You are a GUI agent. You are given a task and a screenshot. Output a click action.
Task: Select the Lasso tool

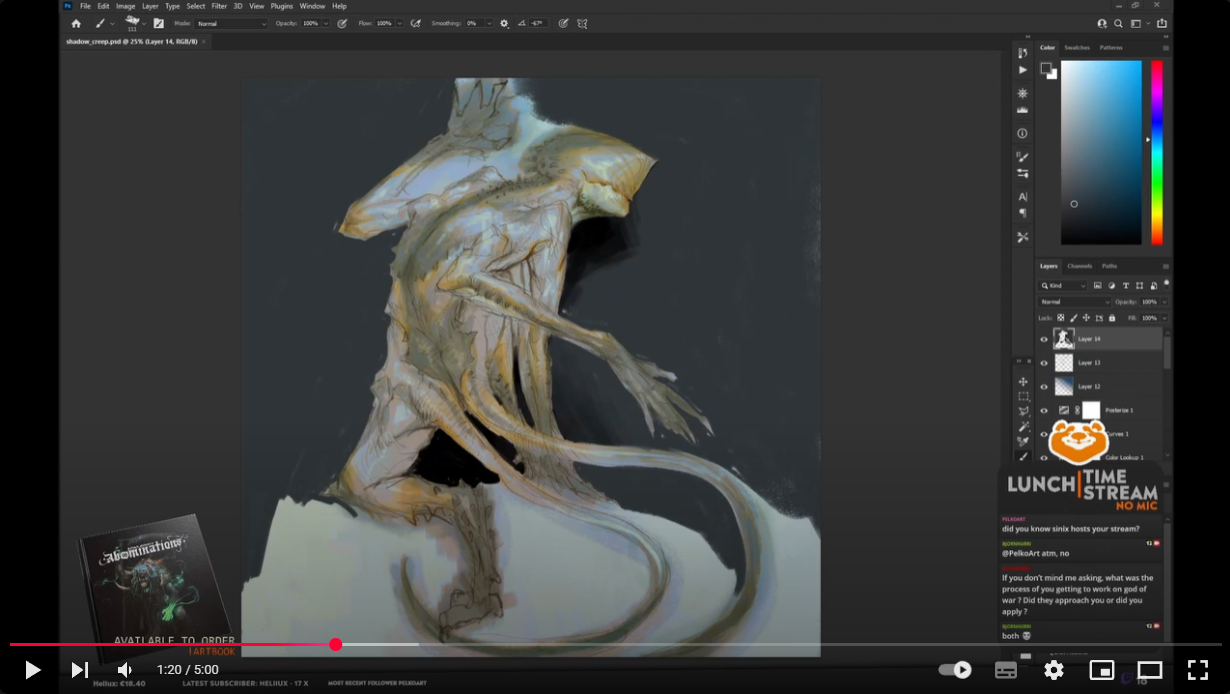(1023, 411)
